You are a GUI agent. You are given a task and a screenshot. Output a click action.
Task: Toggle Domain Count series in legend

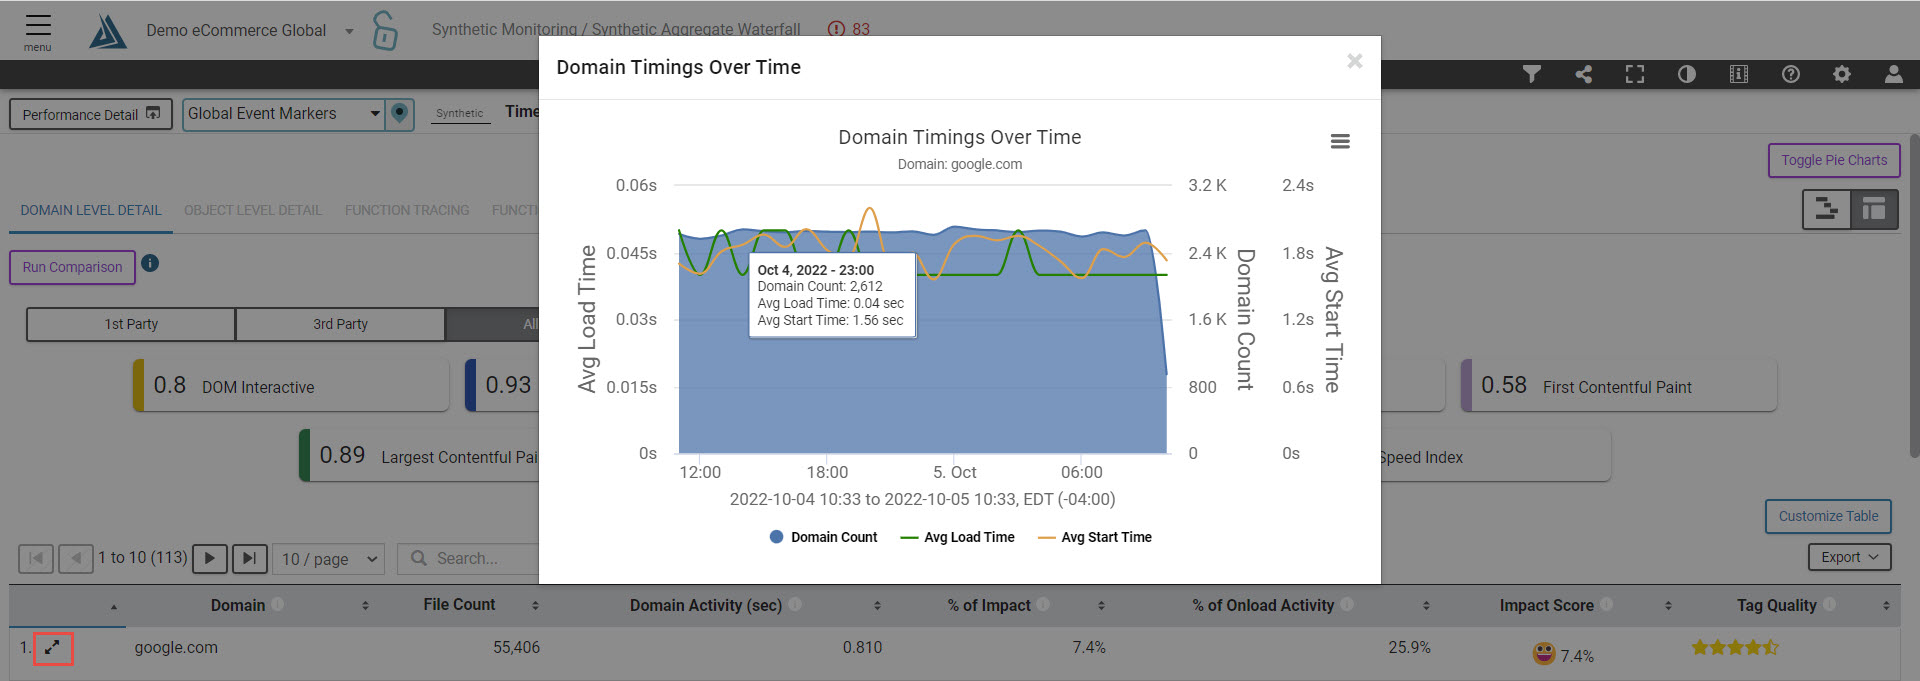point(823,537)
